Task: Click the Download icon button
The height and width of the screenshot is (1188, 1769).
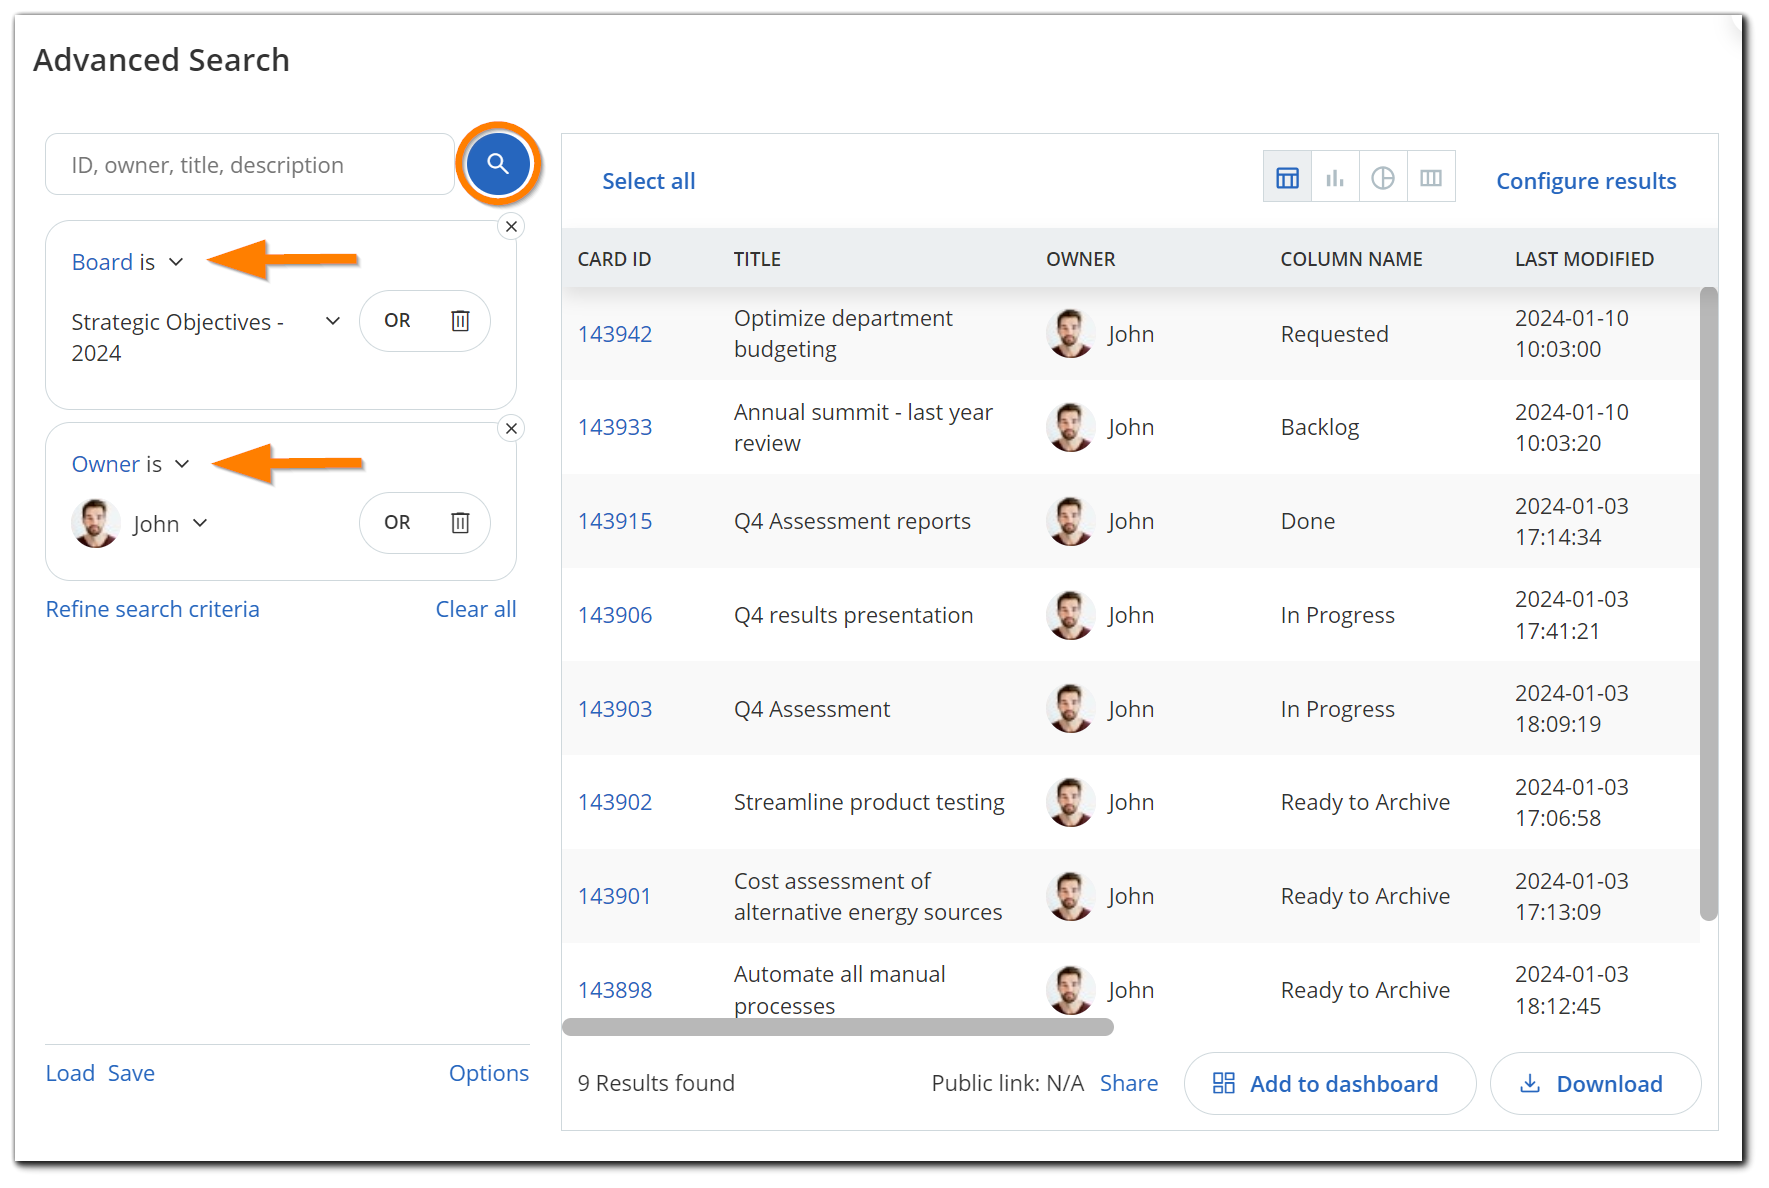Action: tap(1530, 1083)
